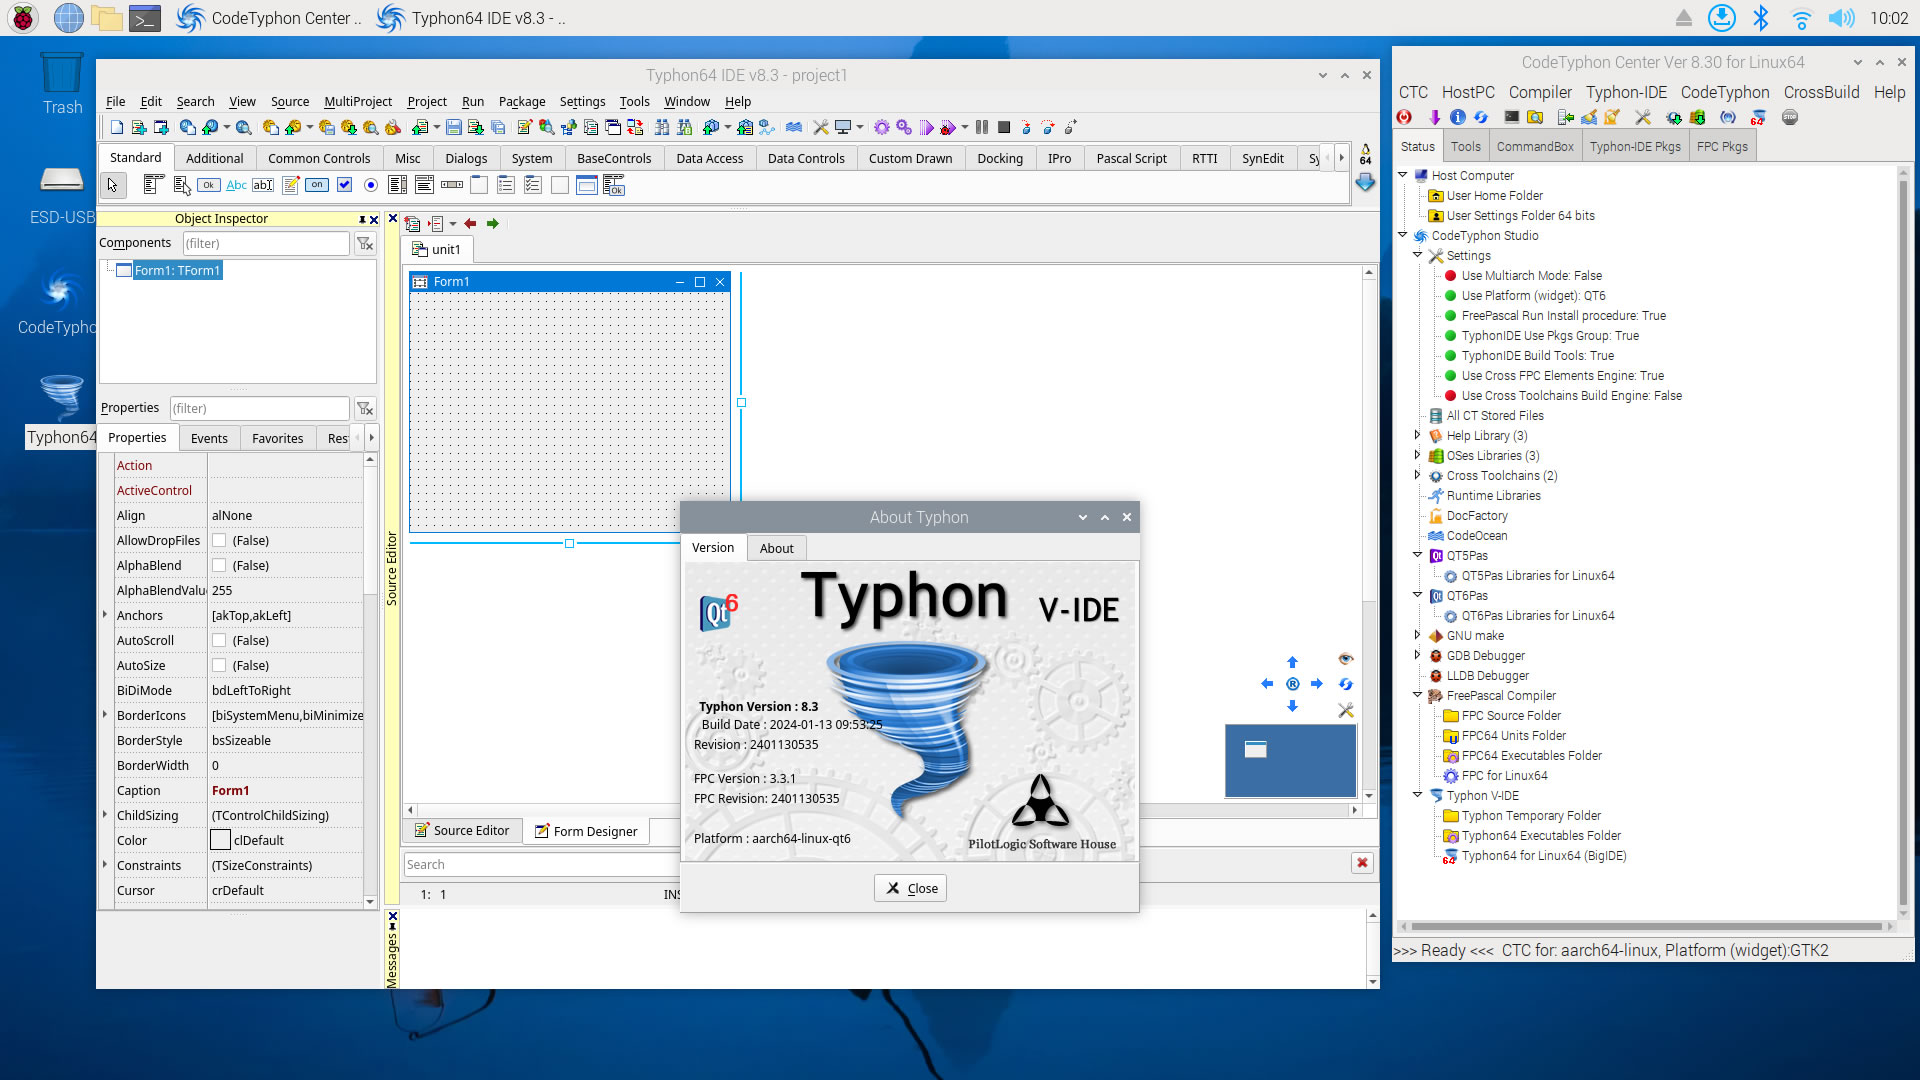
Task: Toggle the AlphaBlend property checkbox
Action: pos(219,566)
